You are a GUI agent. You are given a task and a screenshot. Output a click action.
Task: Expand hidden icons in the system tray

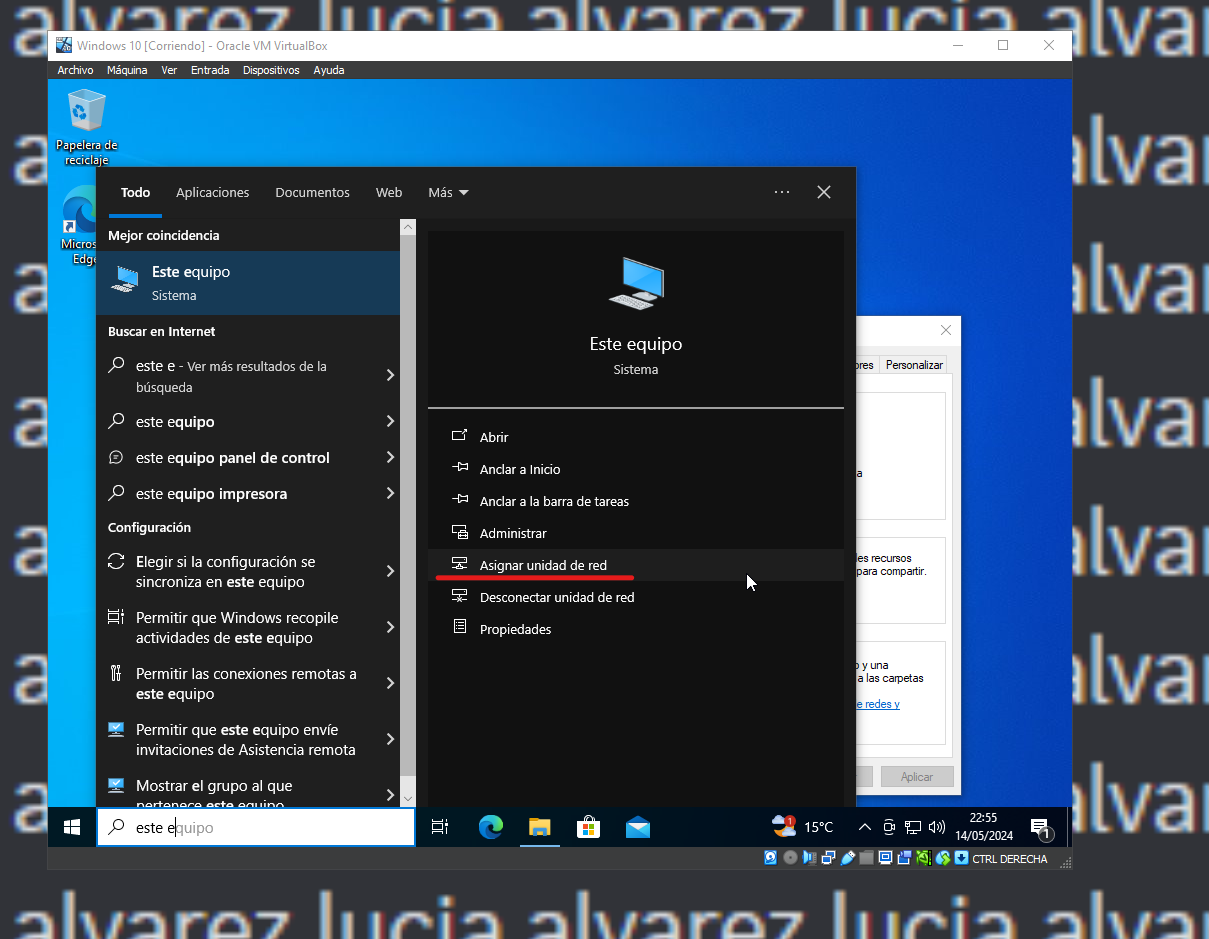click(864, 827)
